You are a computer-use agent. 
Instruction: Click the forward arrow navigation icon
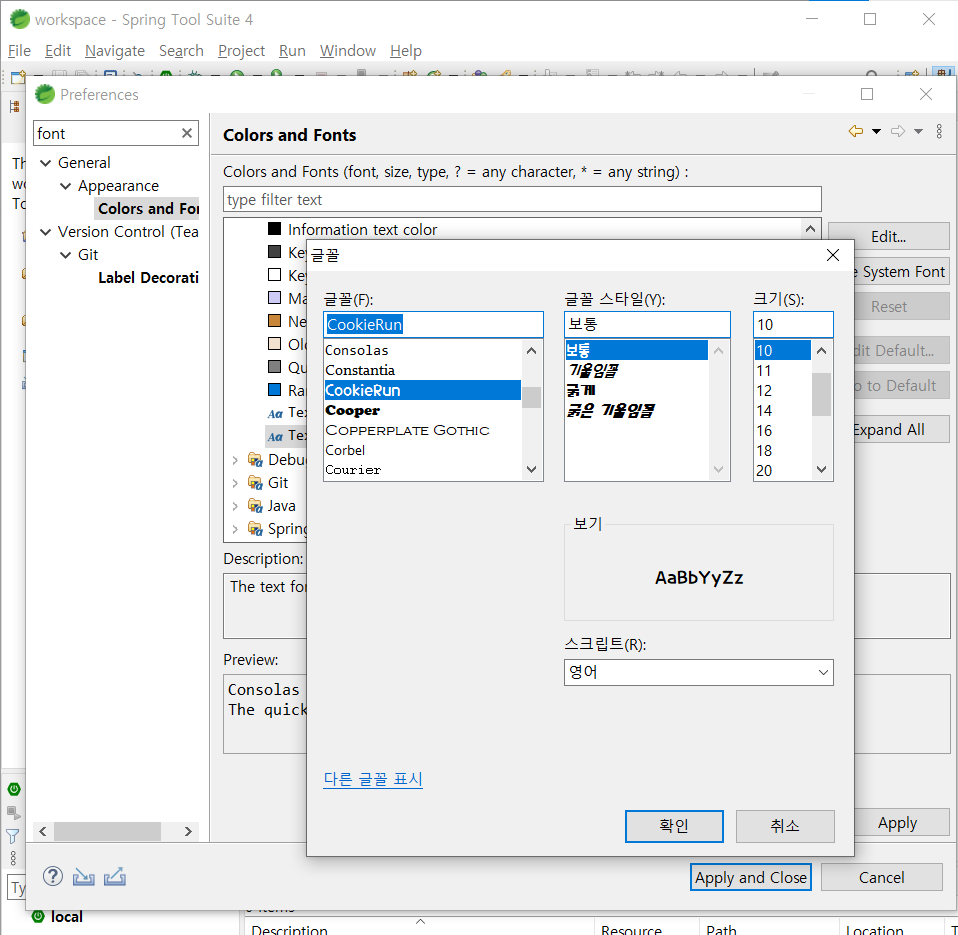(x=898, y=131)
